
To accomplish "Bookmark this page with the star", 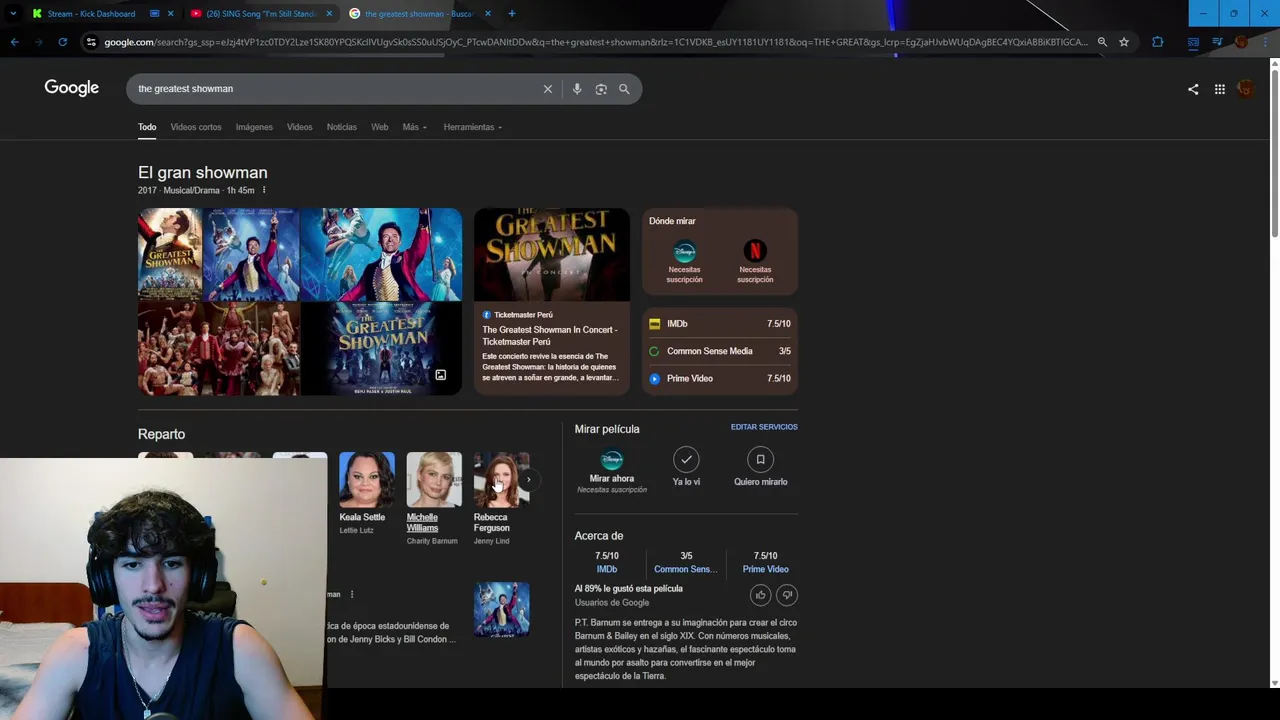I will pos(1124,42).
